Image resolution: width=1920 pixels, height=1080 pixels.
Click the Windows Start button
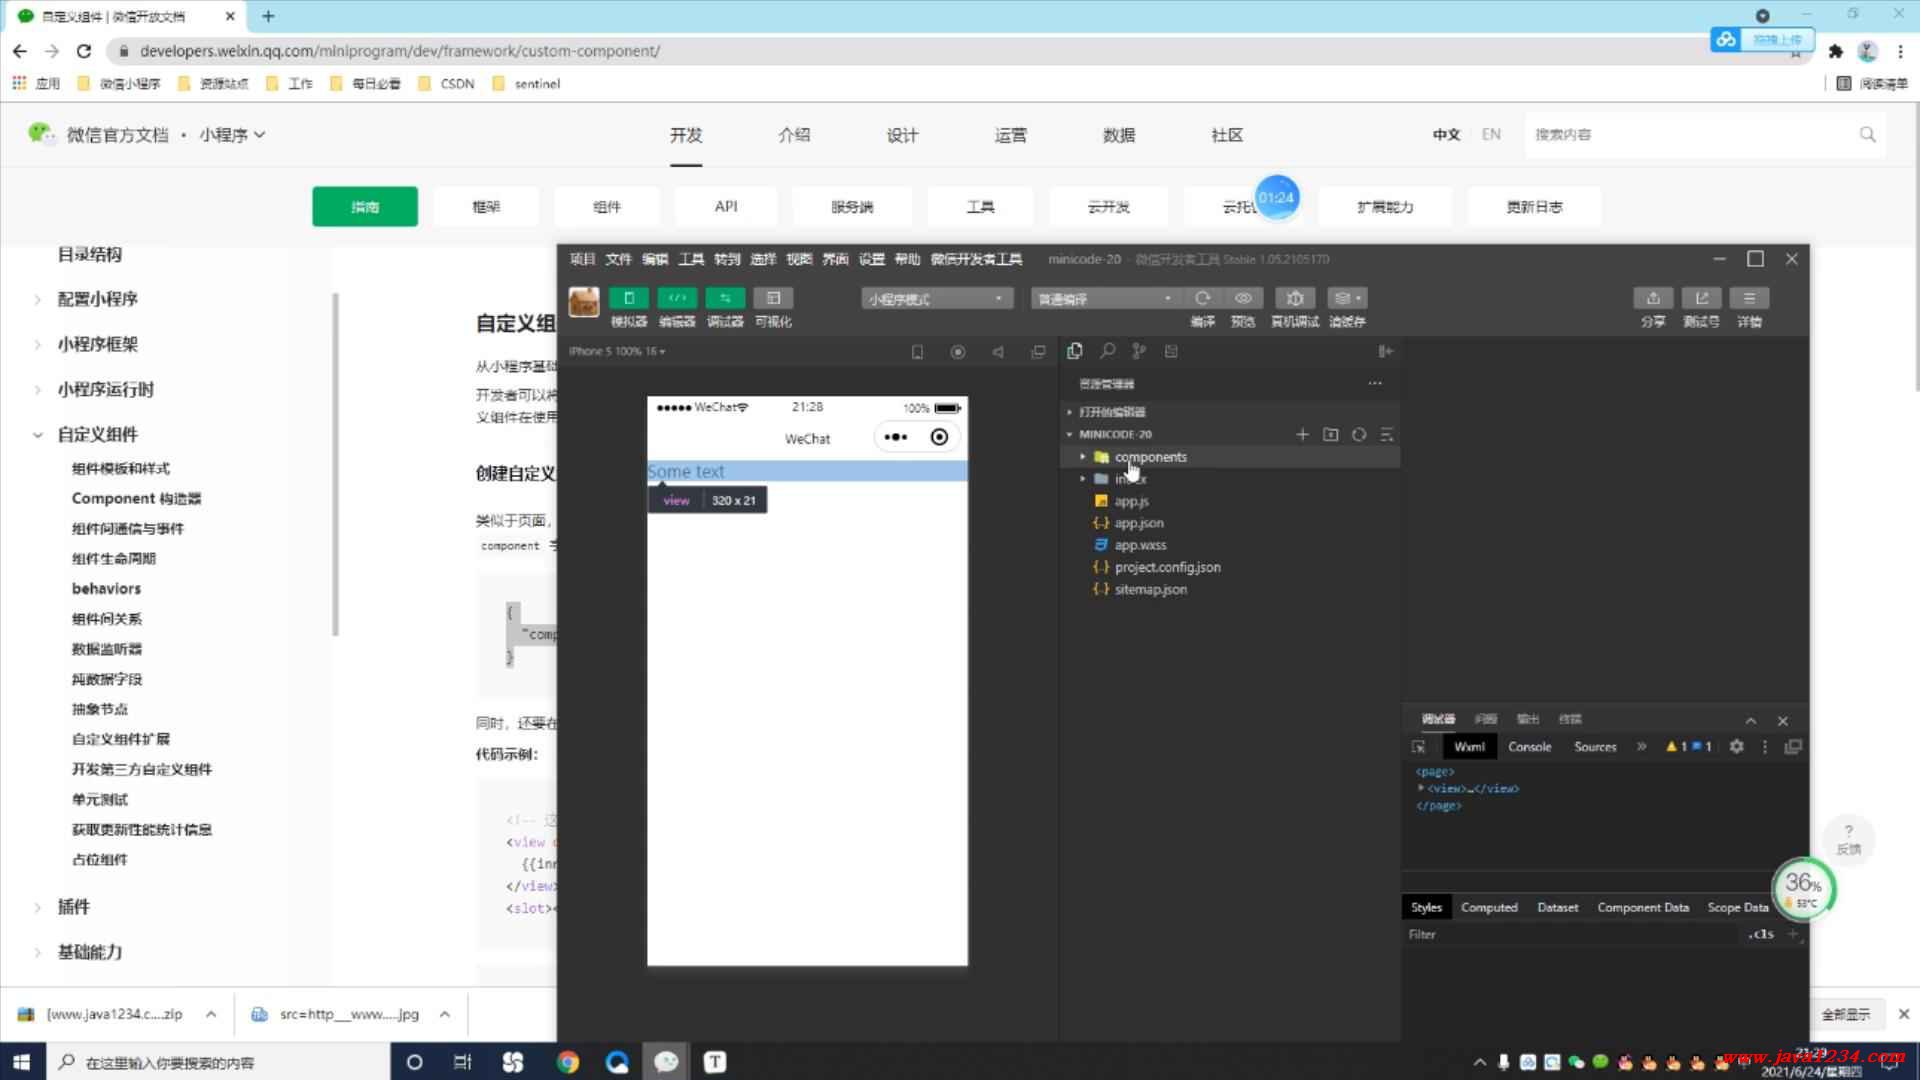point(22,1062)
